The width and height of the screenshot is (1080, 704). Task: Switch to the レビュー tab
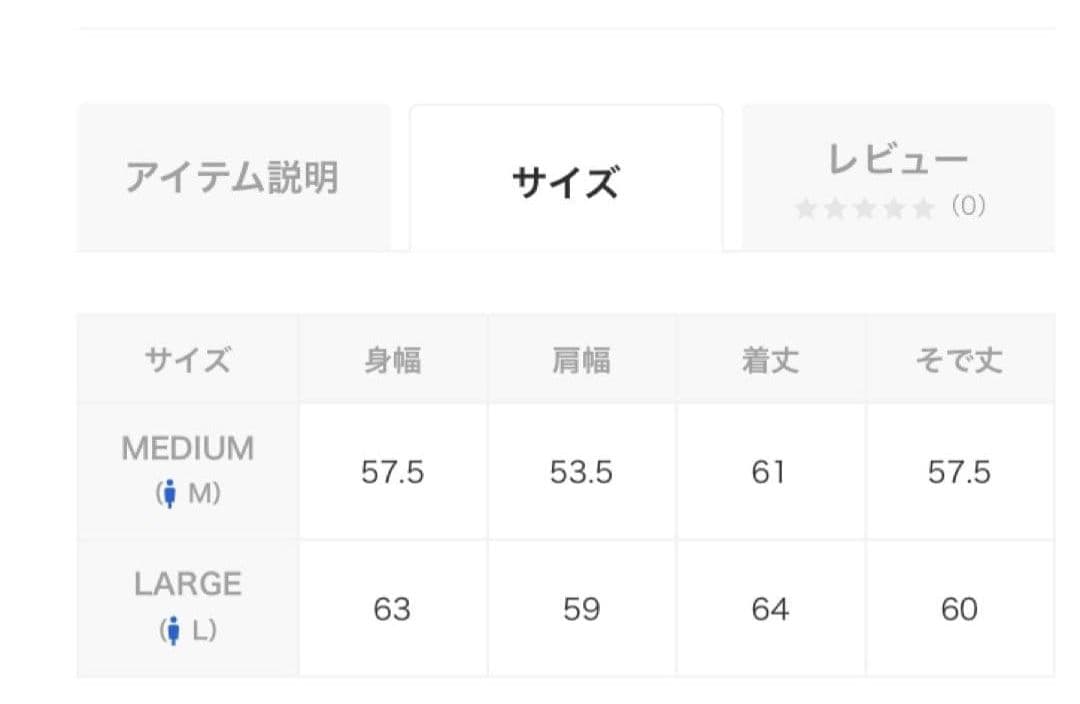tap(898, 178)
